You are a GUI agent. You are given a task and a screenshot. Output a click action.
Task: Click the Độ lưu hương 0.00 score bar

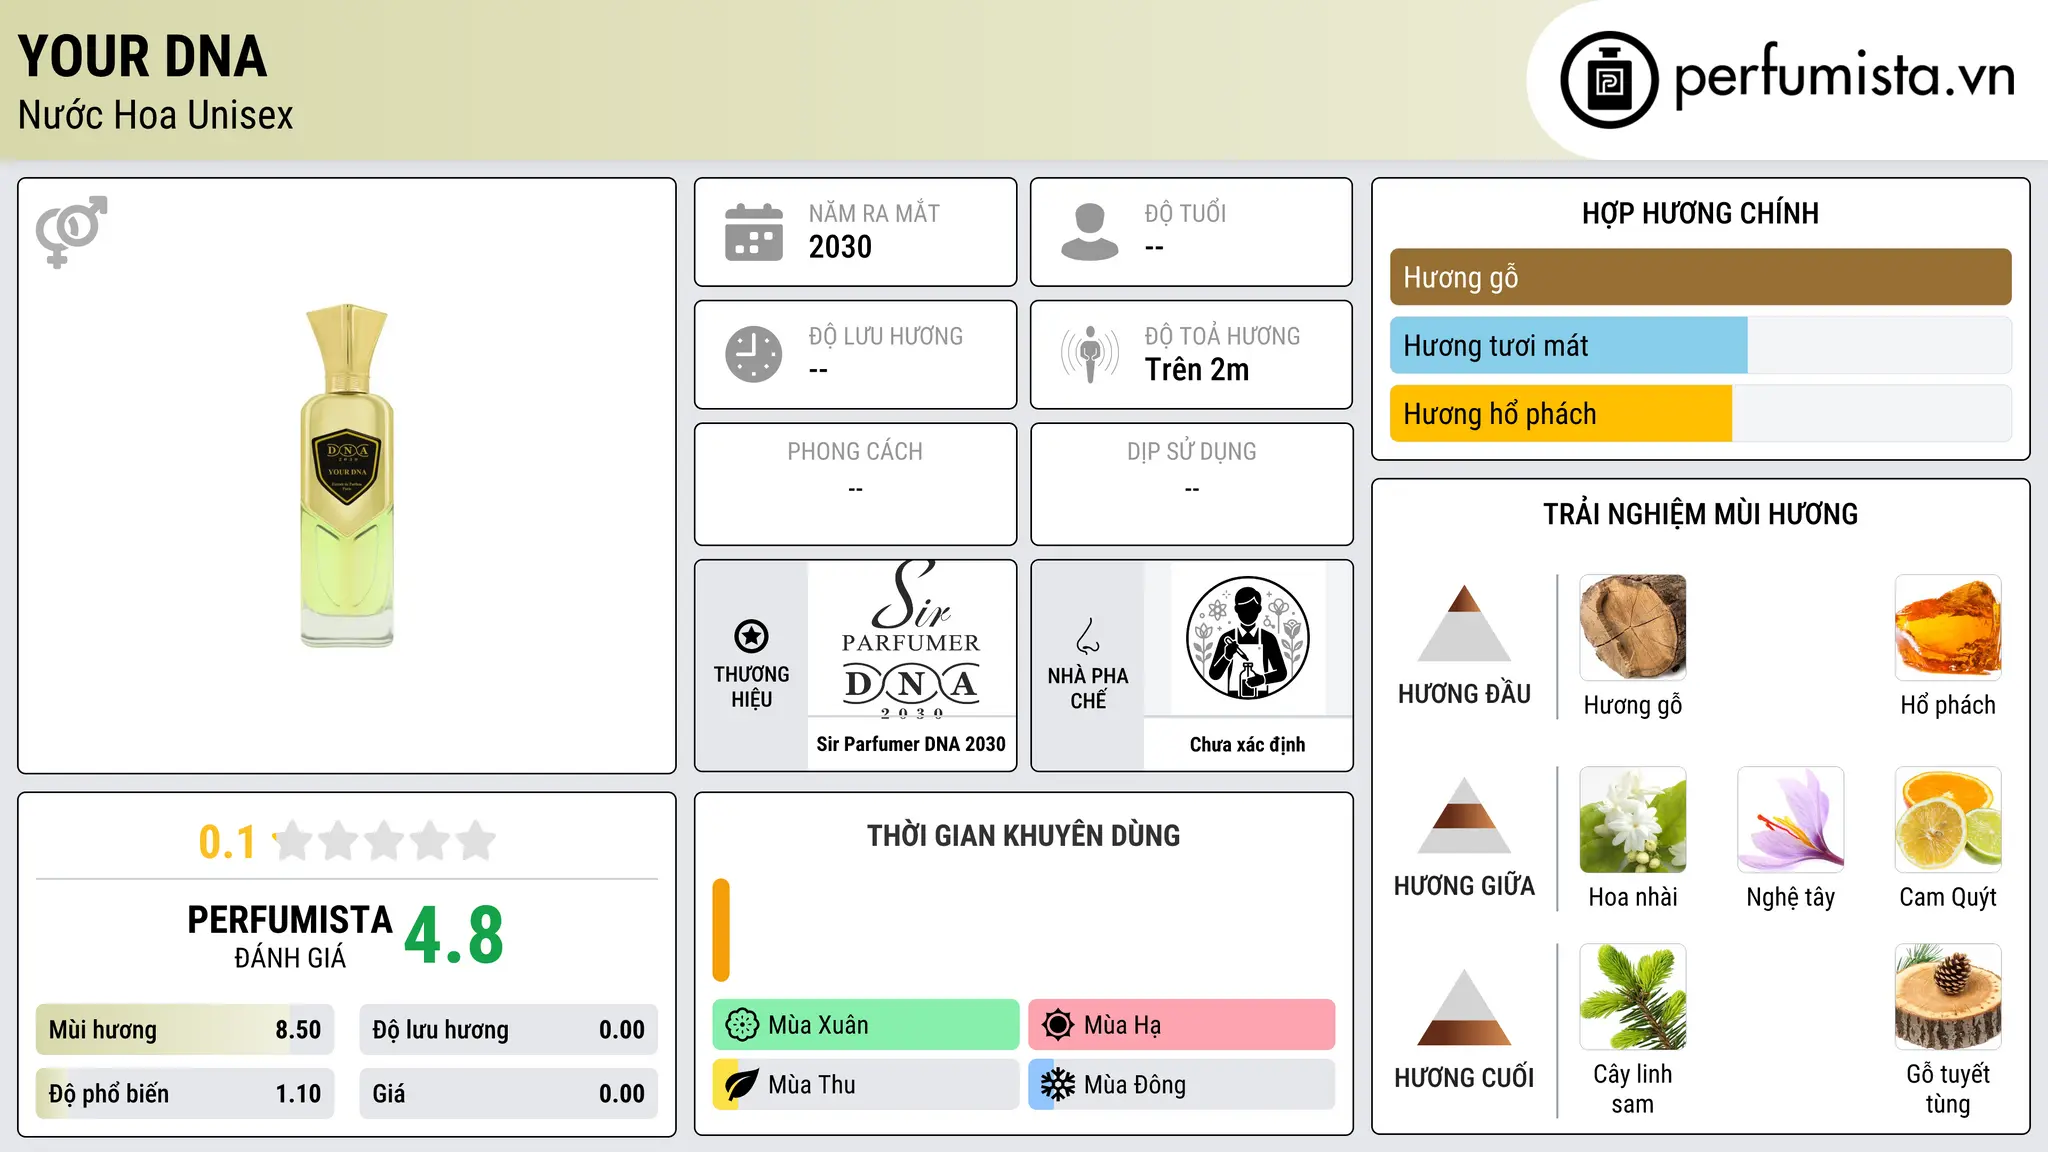click(509, 1030)
